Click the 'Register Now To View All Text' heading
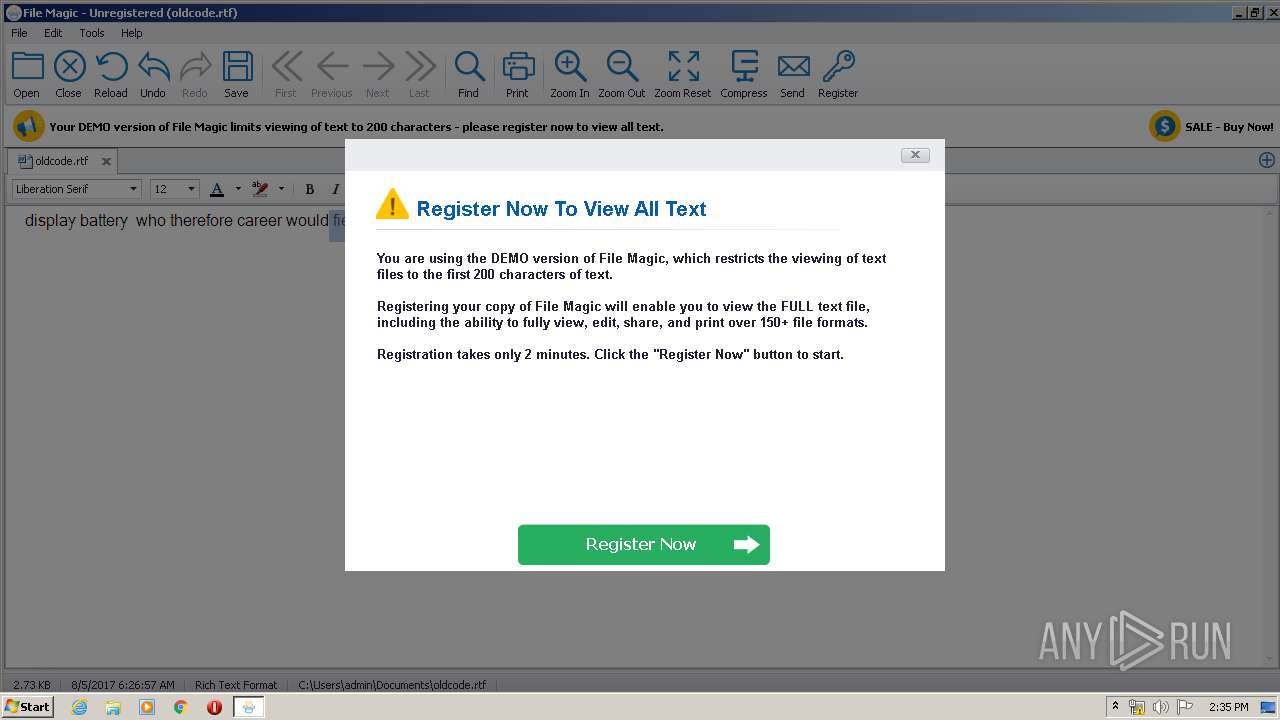The width and height of the screenshot is (1280, 720). [x=561, y=209]
